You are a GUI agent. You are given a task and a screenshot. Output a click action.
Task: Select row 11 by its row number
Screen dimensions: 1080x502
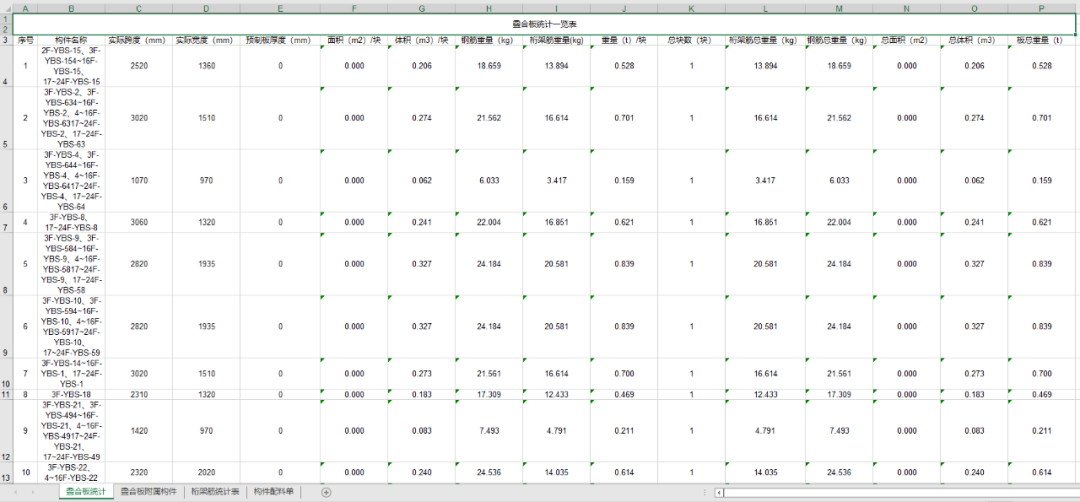coord(7,394)
